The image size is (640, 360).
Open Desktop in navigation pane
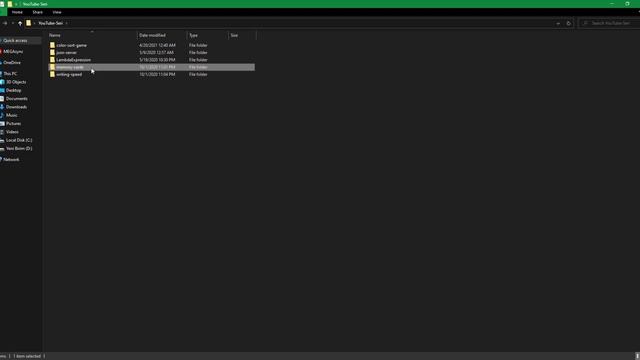(x=13, y=90)
